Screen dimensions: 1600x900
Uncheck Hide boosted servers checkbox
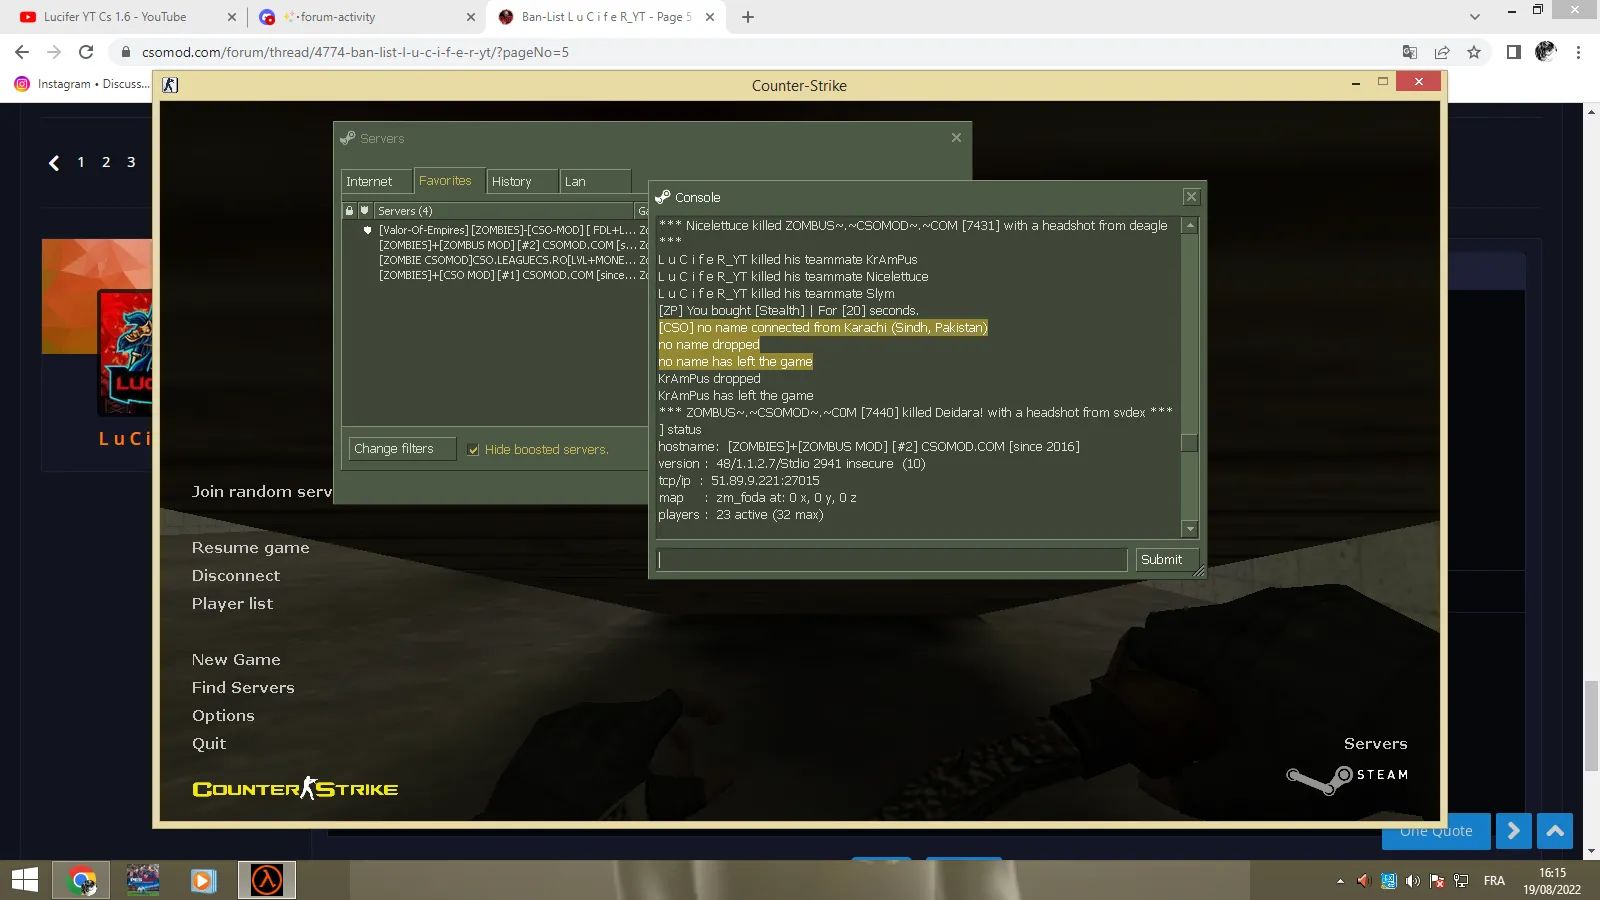[474, 450]
